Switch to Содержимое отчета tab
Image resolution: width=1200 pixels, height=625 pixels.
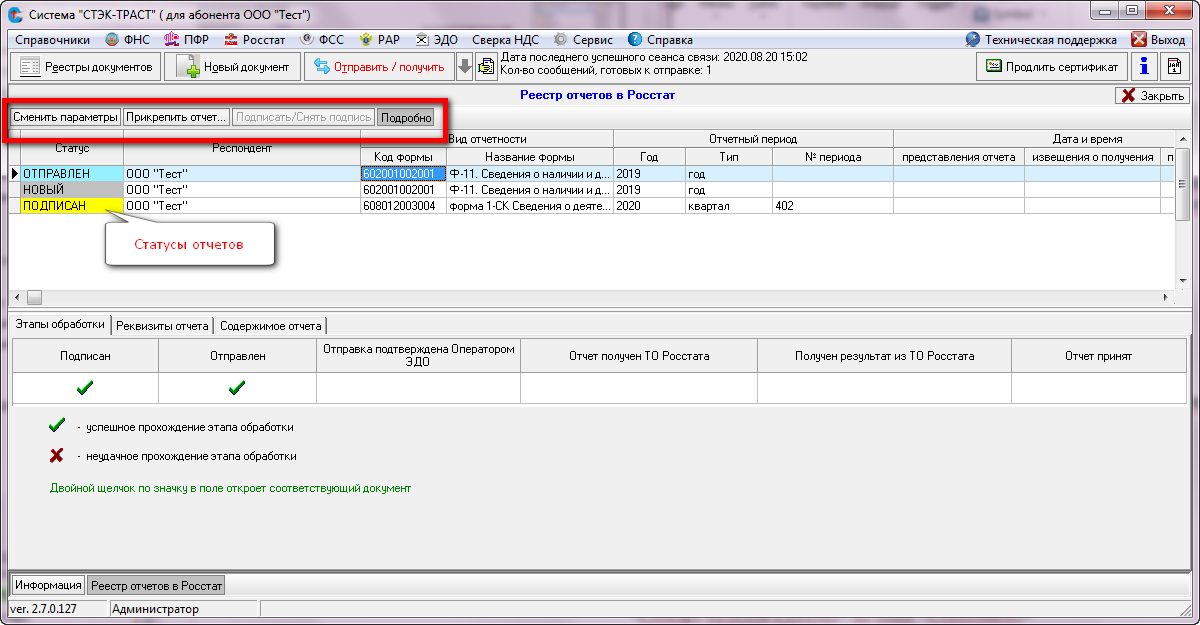coord(271,326)
